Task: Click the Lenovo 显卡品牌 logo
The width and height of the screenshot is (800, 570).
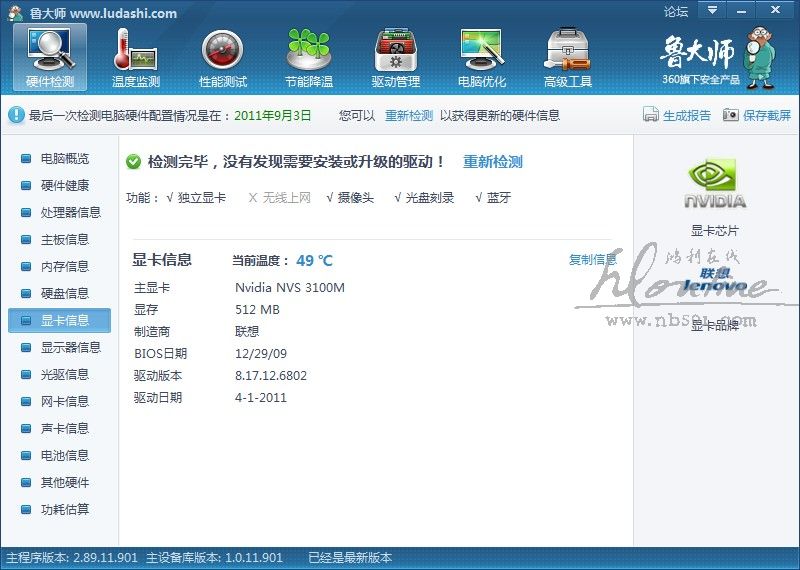Action: pyautogui.click(x=714, y=280)
